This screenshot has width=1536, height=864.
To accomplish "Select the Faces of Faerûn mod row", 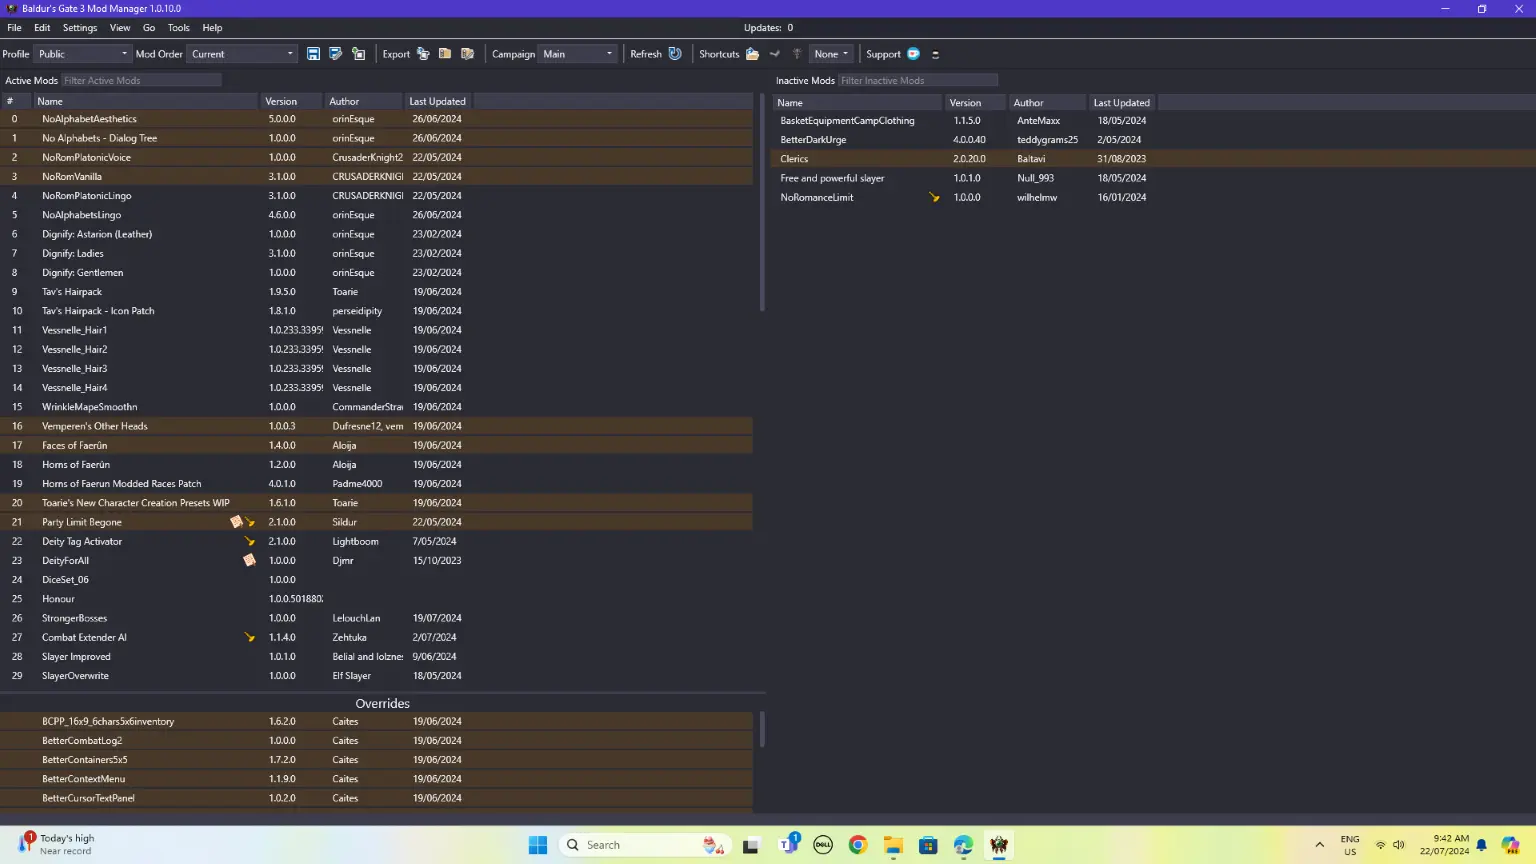I will [376, 445].
